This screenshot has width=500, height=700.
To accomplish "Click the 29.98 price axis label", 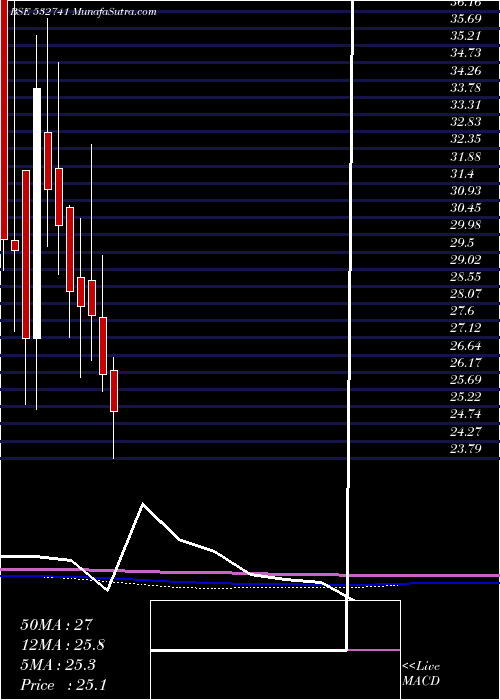I will point(466,225).
